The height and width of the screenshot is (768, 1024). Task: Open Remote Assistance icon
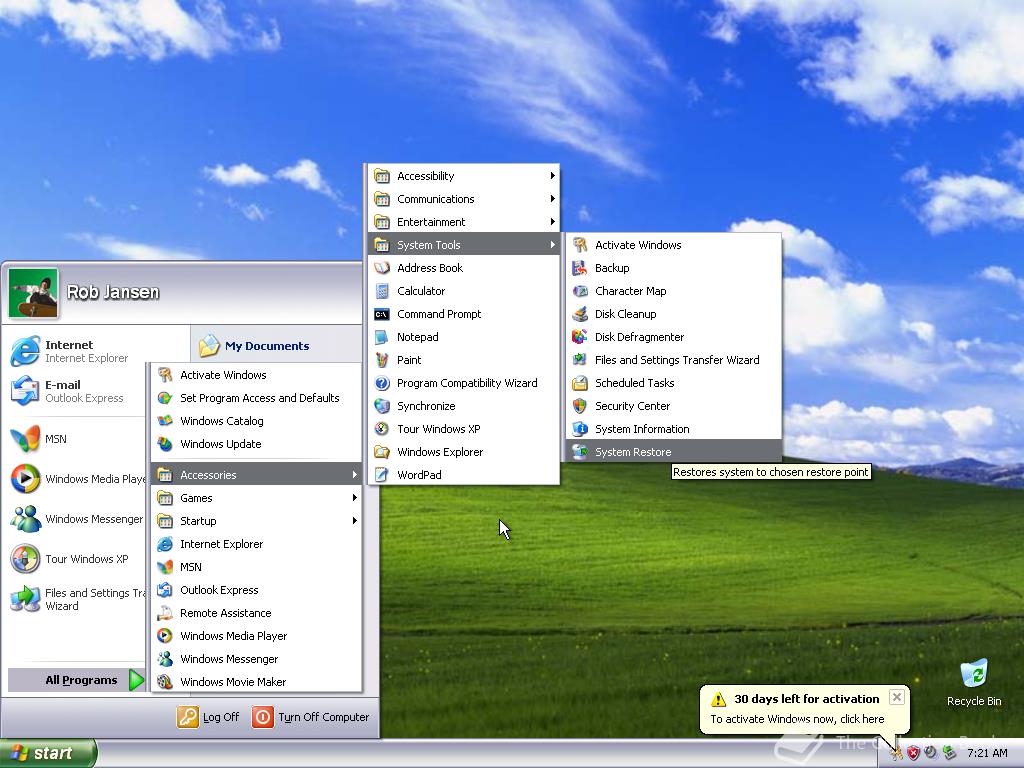point(165,613)
